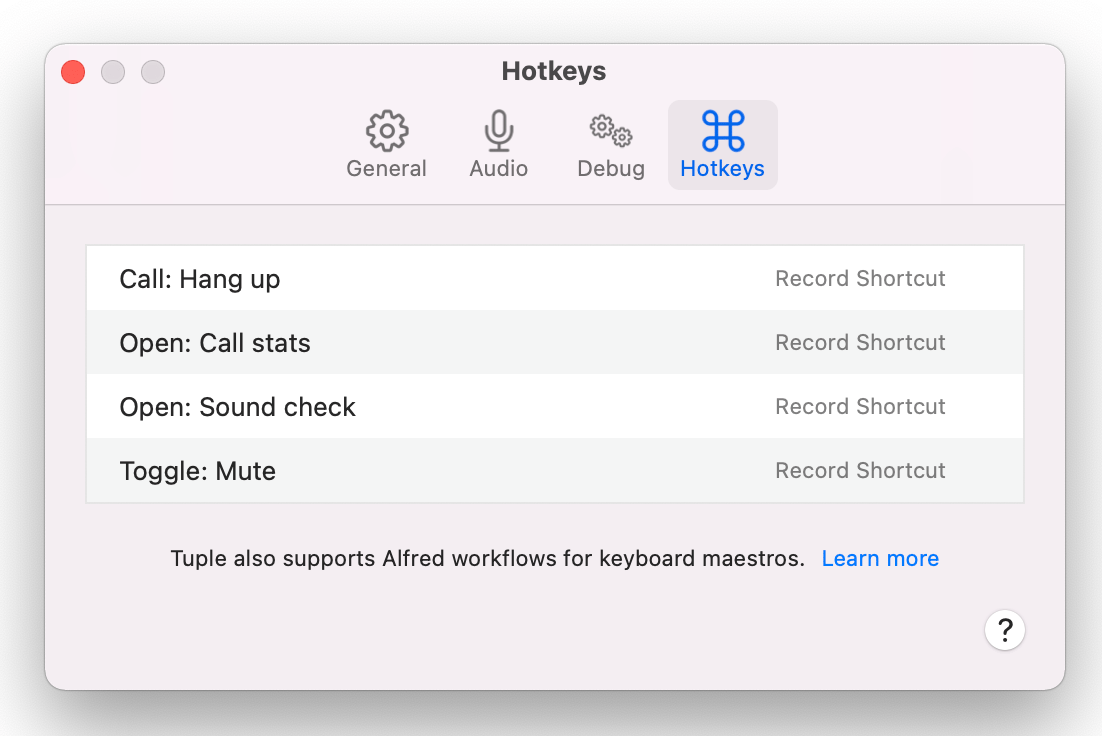
Task: Select the 'Toggle: Mute' row label
Action: coord(197,471)
